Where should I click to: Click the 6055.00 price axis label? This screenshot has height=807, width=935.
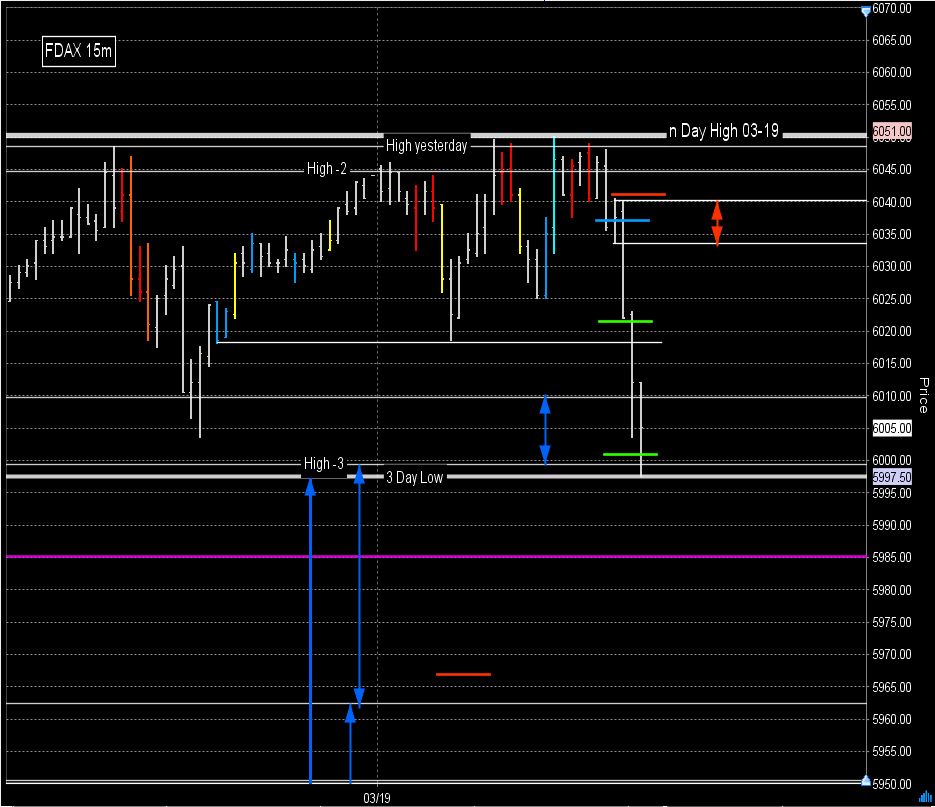tap(892, 106)
